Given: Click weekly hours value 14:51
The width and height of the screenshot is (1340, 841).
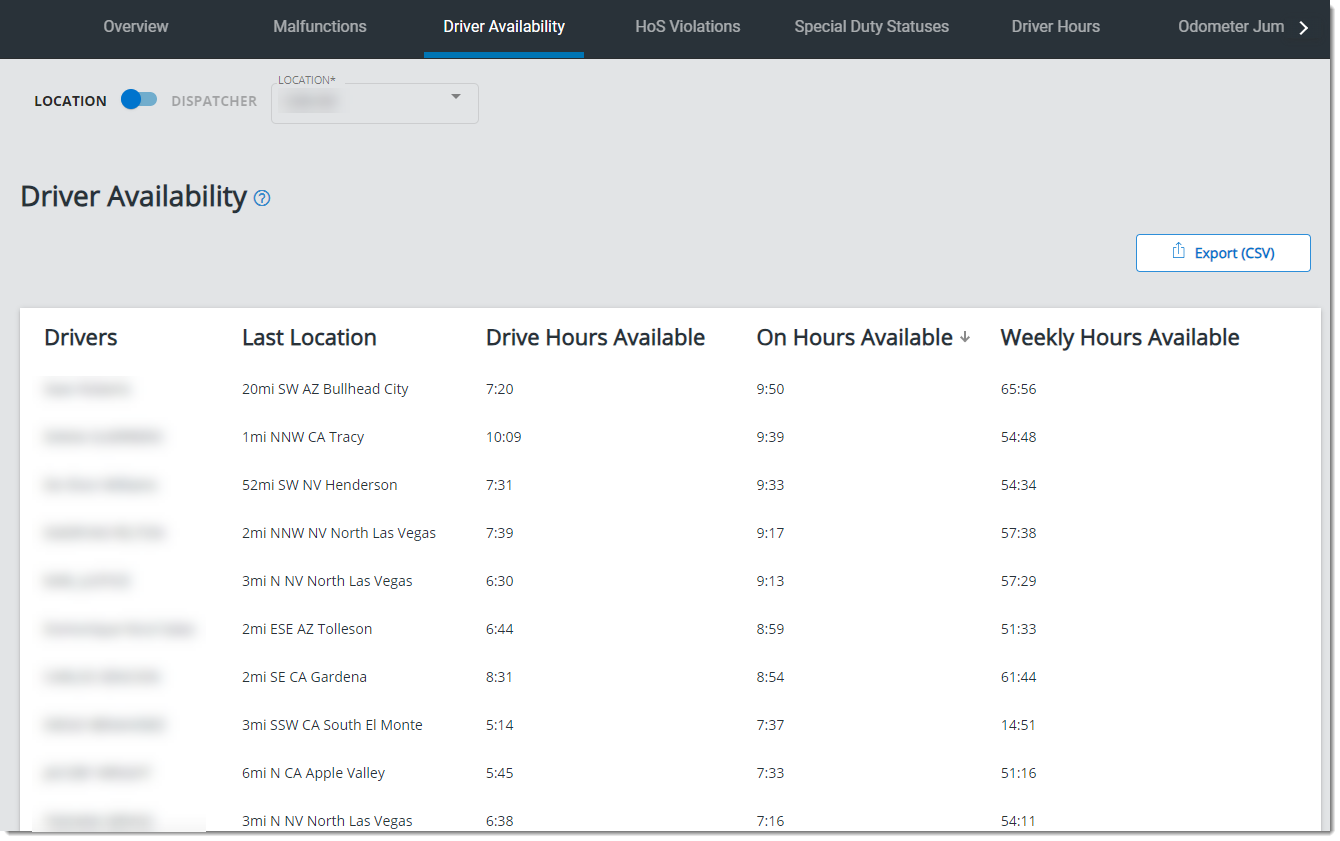Looking at the screenshot, I should [x=1019, y=725].
